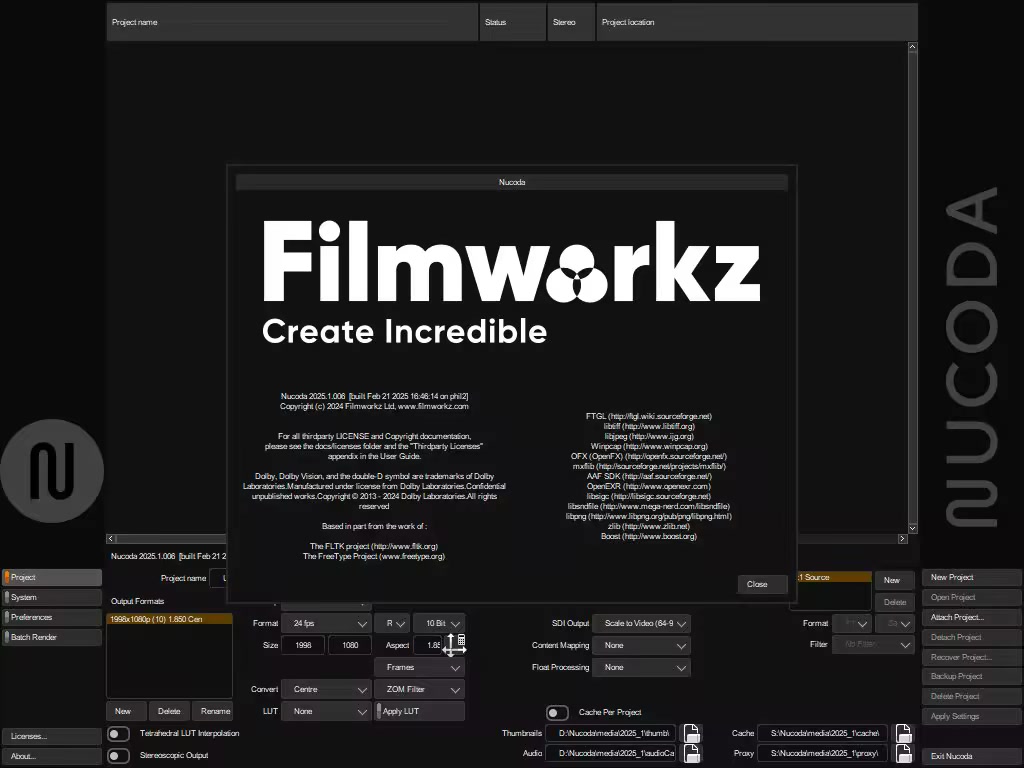Click the height field 1080
The height and width of the screenshot is (768, 1024).
pyautogui.click(x=350, y=645)
